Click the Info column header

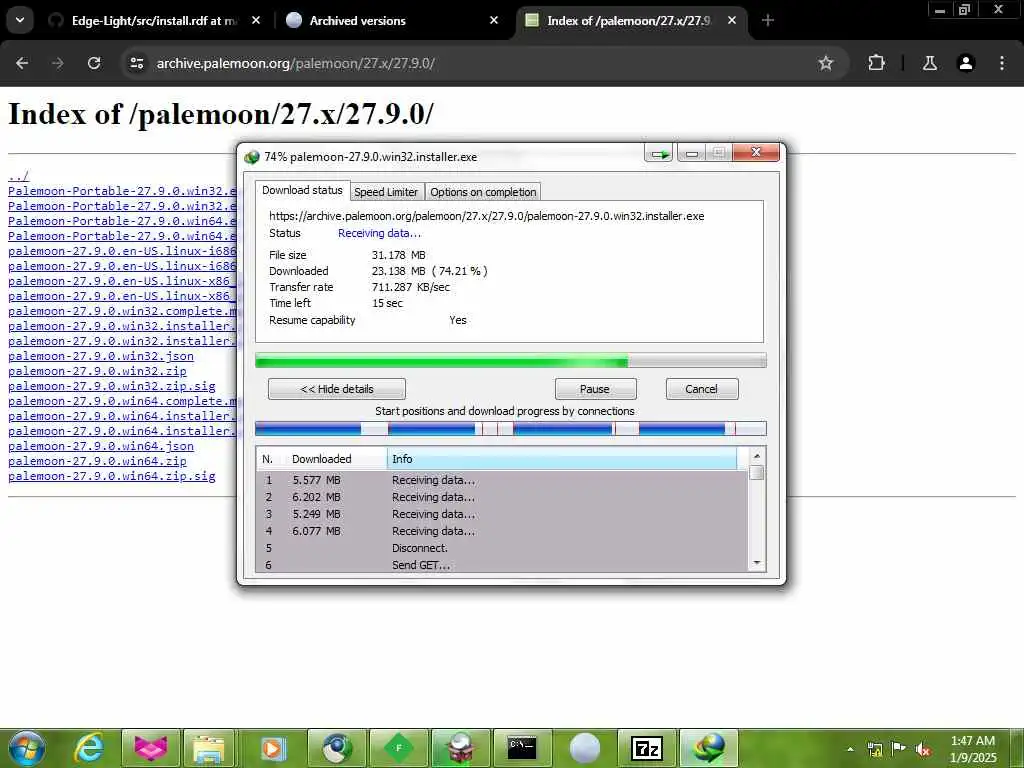[x=562, y=459]
